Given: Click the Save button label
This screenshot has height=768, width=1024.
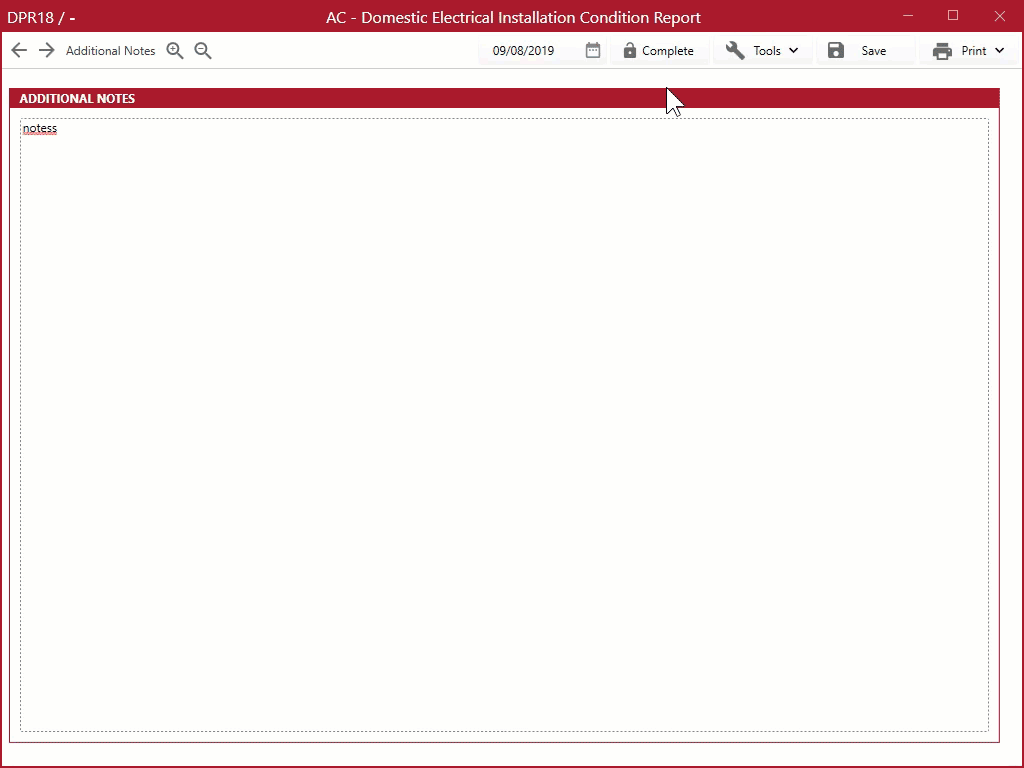Looking at the screenshot, I should pos(873,51).
